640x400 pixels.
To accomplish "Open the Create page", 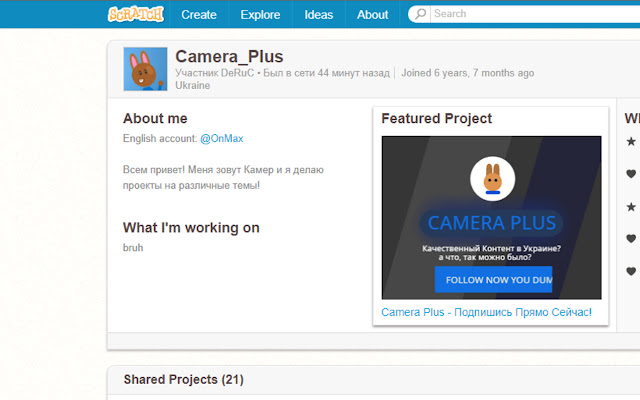I will click(199, 15).
